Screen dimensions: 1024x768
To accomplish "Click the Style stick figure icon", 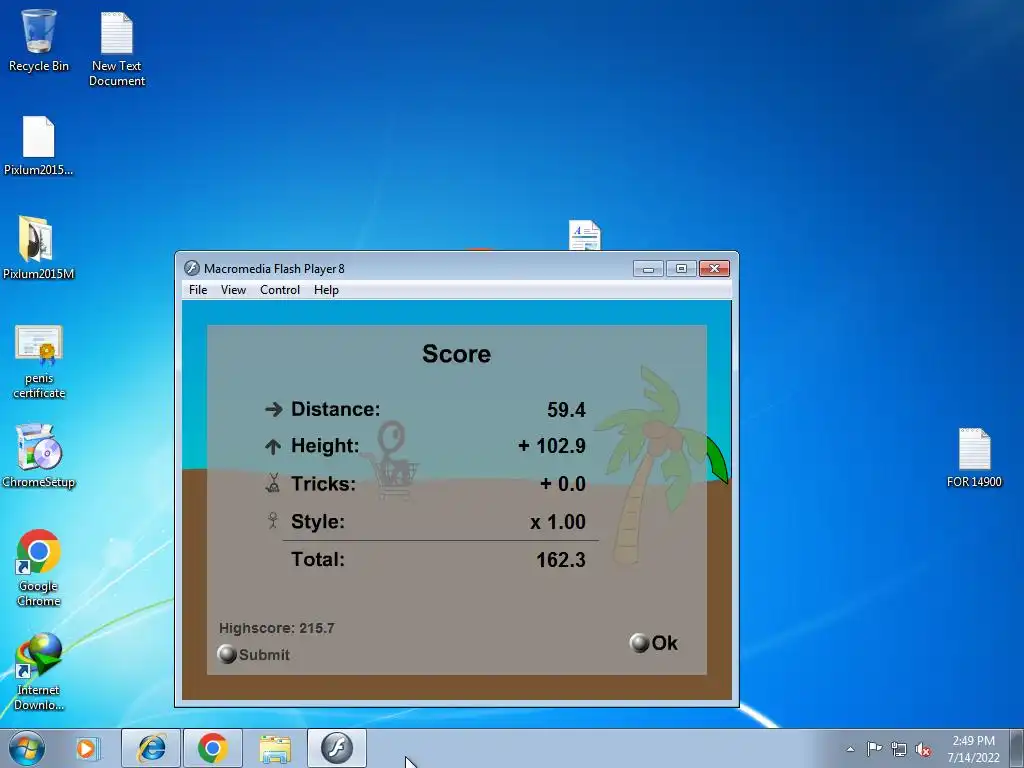I will [273, 520].
